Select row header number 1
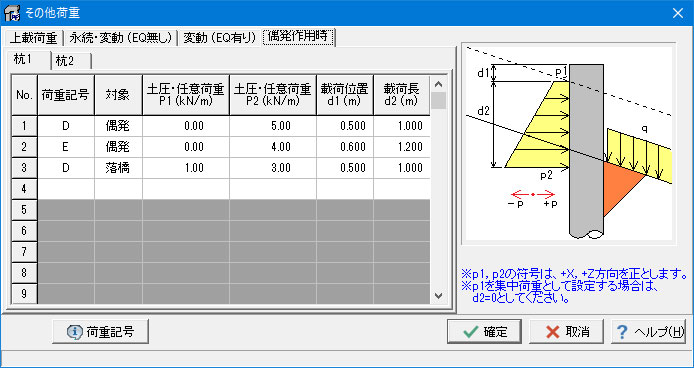This screenshot has height=368, width=694. coord(24,126)
